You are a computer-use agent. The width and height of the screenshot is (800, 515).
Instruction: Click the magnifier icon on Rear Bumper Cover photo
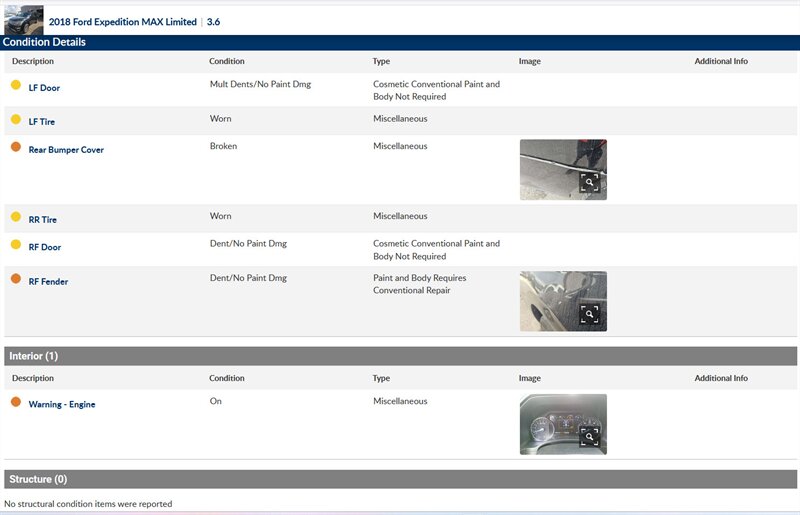coord(590,182)
